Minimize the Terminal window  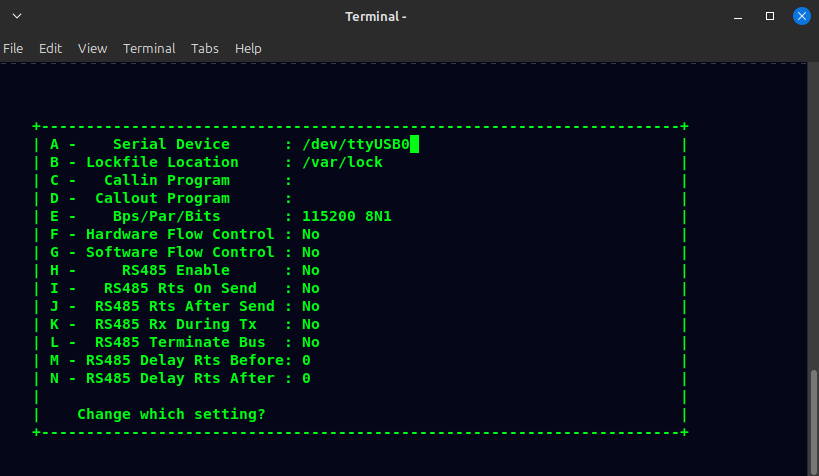click(741, 16)
